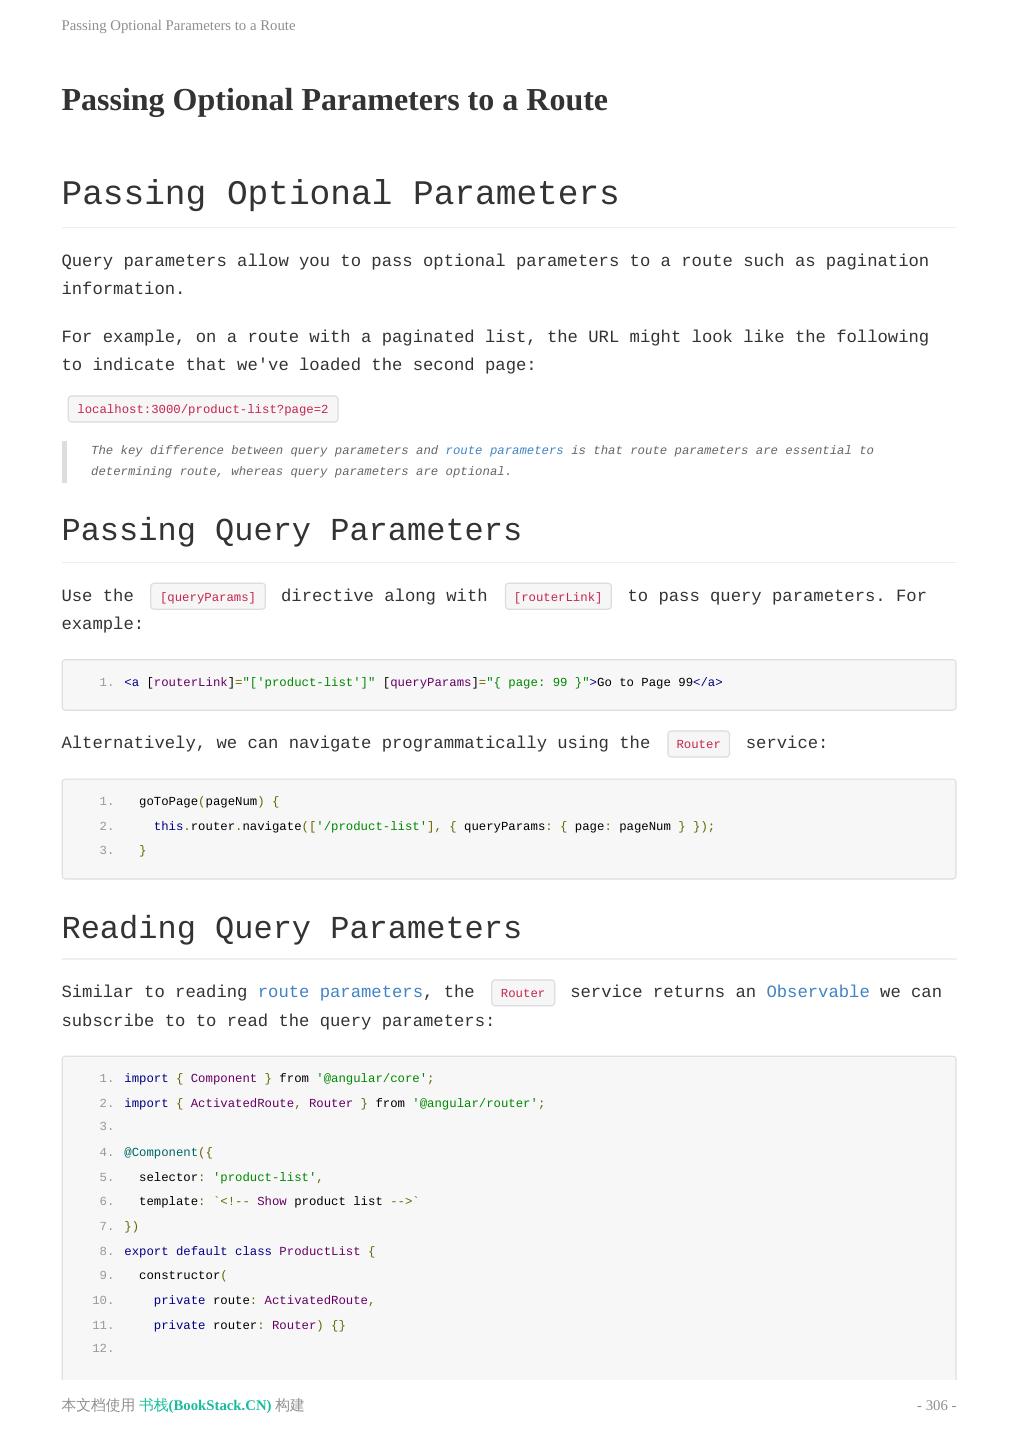Click the italic "route parameters" link in the note
The image size is (1019, 1440).
pos(504,451)
